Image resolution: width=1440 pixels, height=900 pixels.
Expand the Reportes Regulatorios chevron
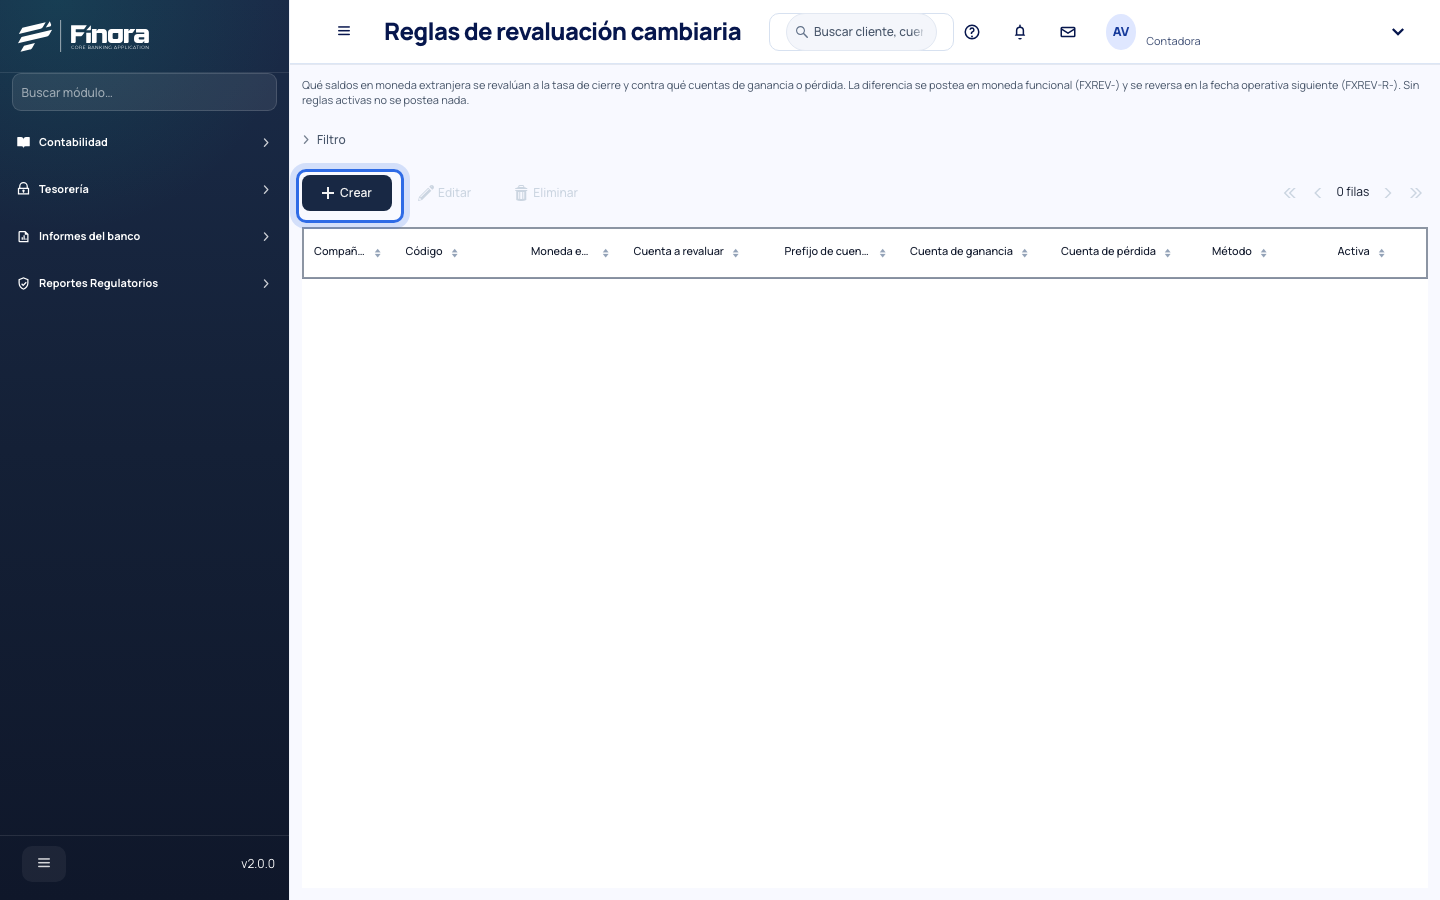coord(266,284)
